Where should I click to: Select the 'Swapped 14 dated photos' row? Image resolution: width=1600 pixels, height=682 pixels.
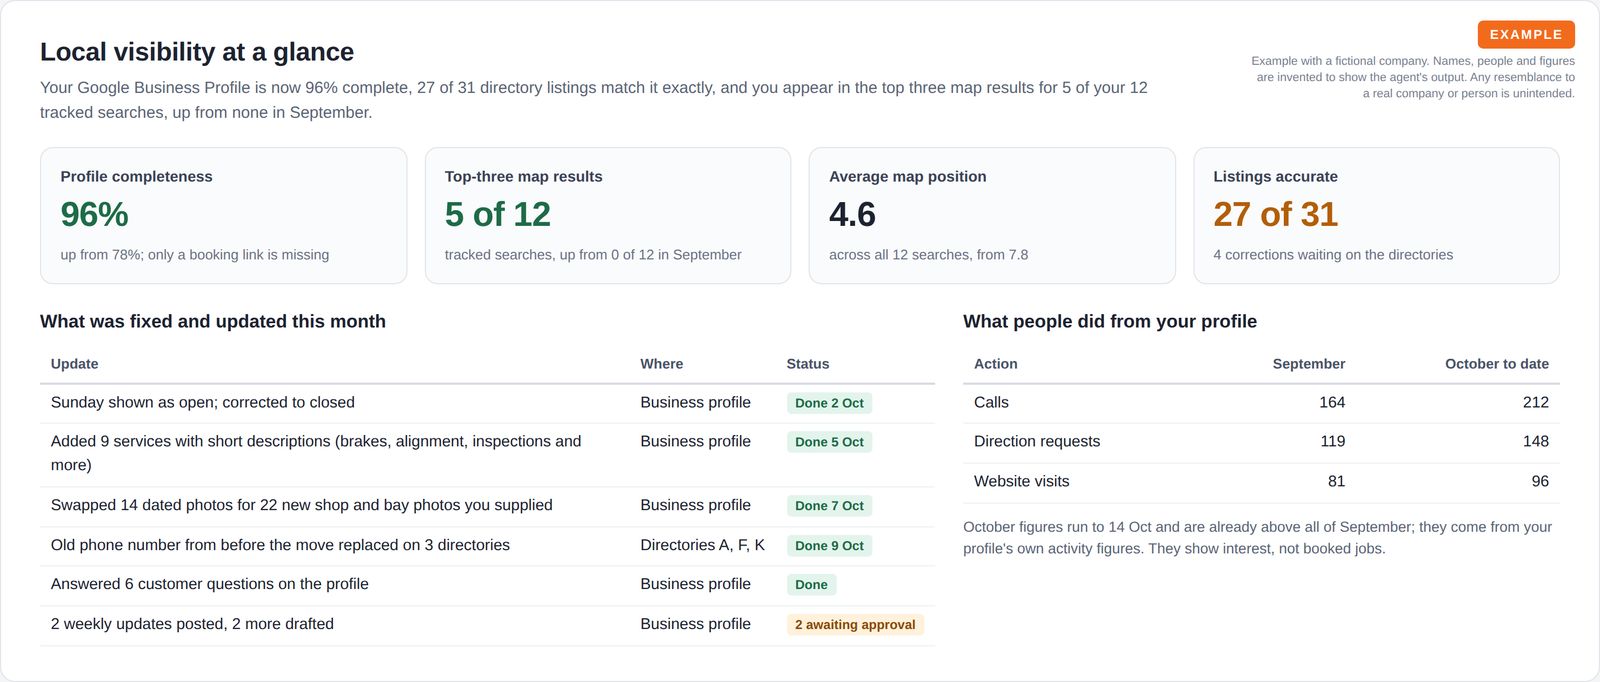[x=487, y=506]
